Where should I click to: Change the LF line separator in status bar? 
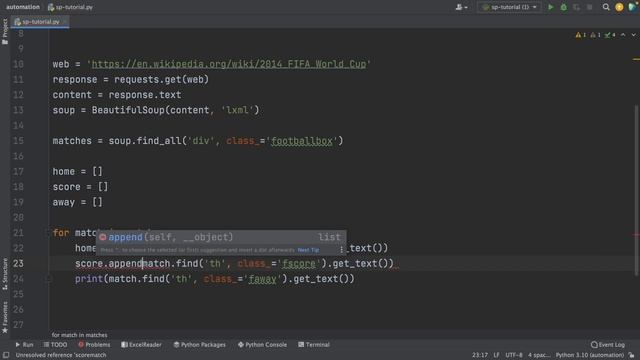tap(496, 355)
